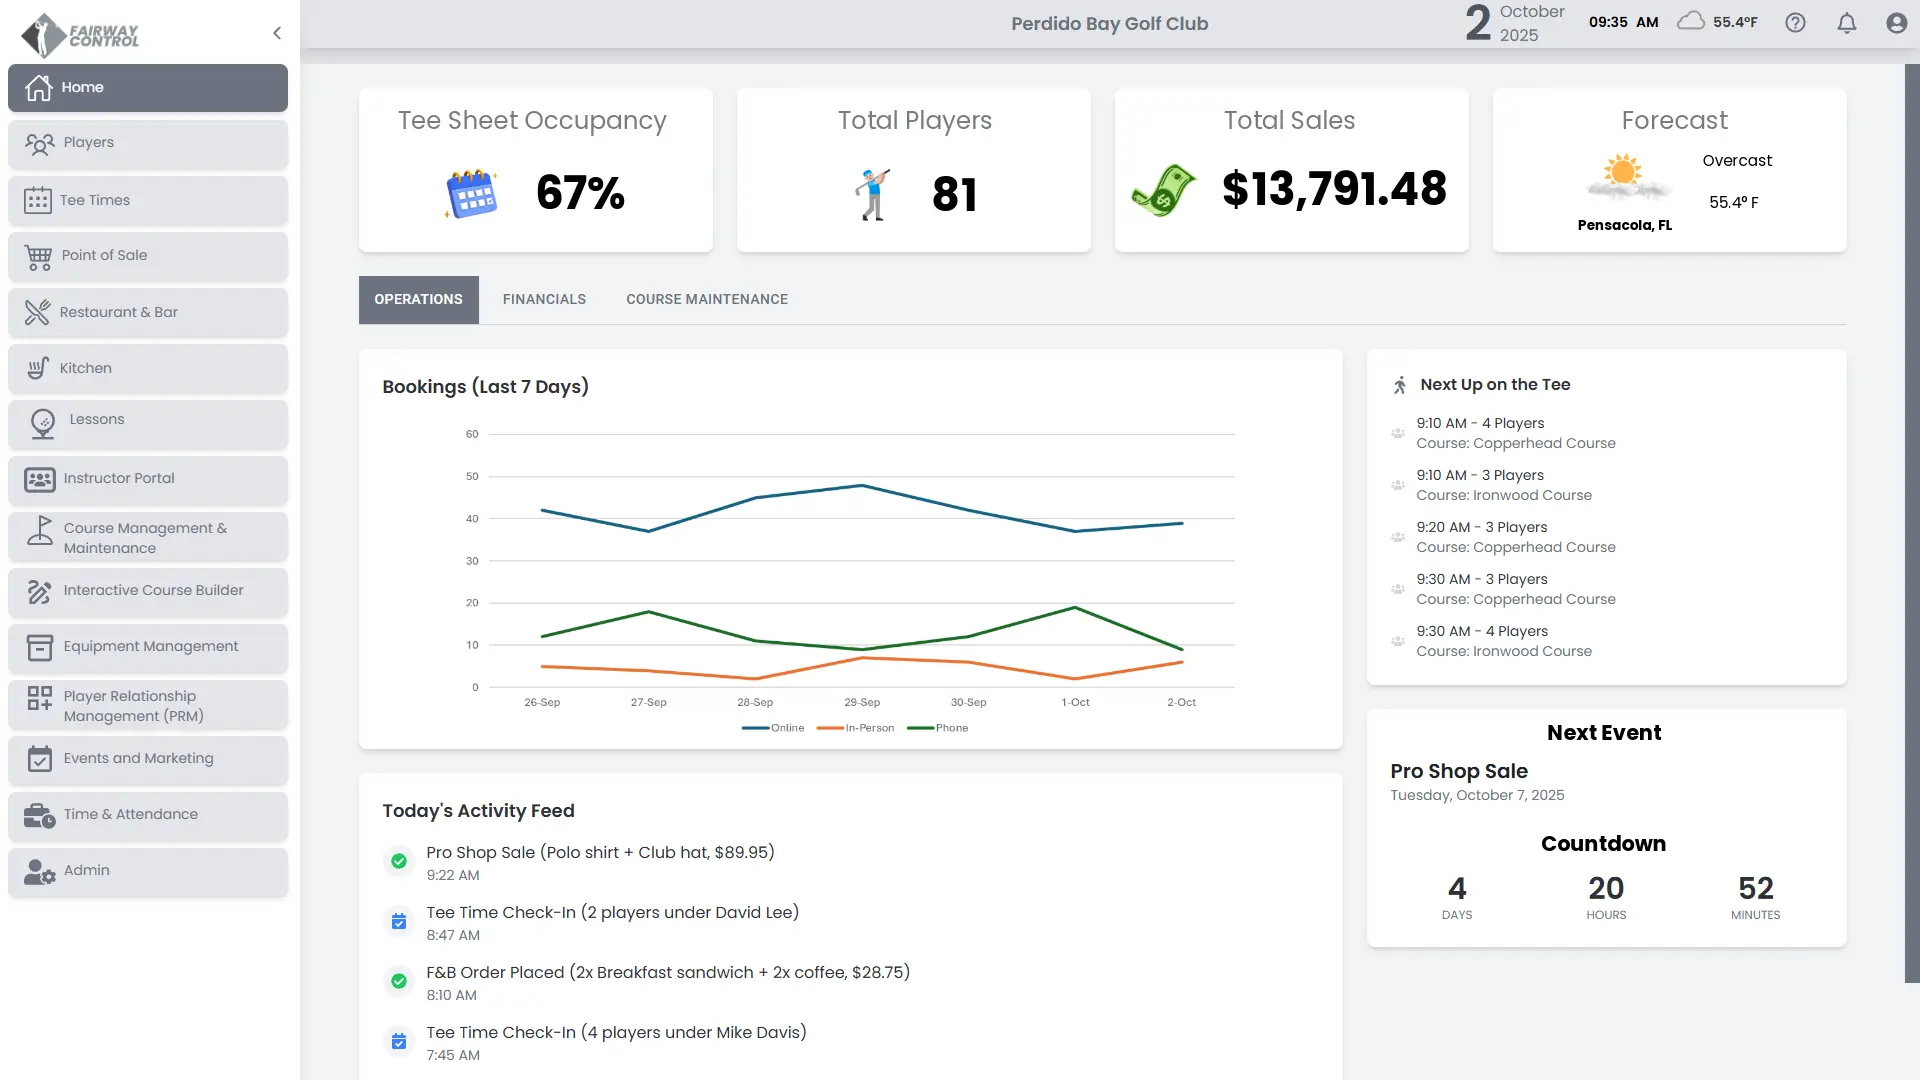Click the Tee Times calendar icon

(x=38, y=200)
